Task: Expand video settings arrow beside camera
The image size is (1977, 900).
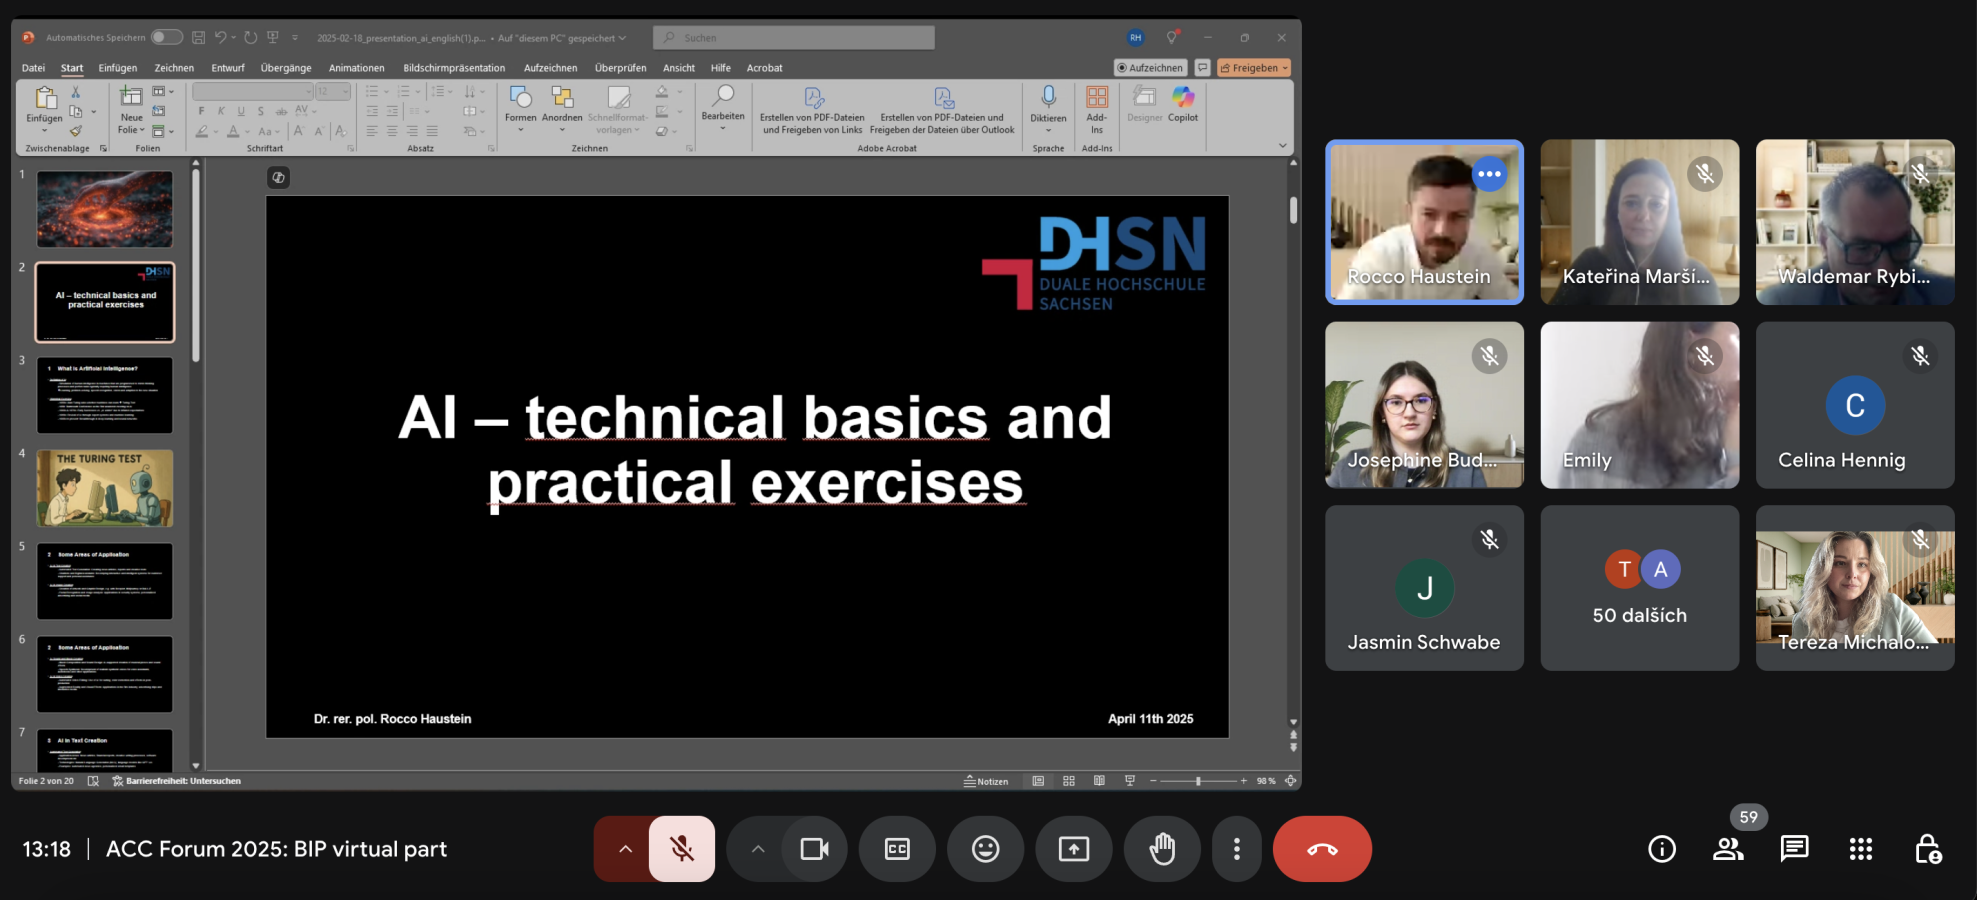Action: (x=758, y=849)
